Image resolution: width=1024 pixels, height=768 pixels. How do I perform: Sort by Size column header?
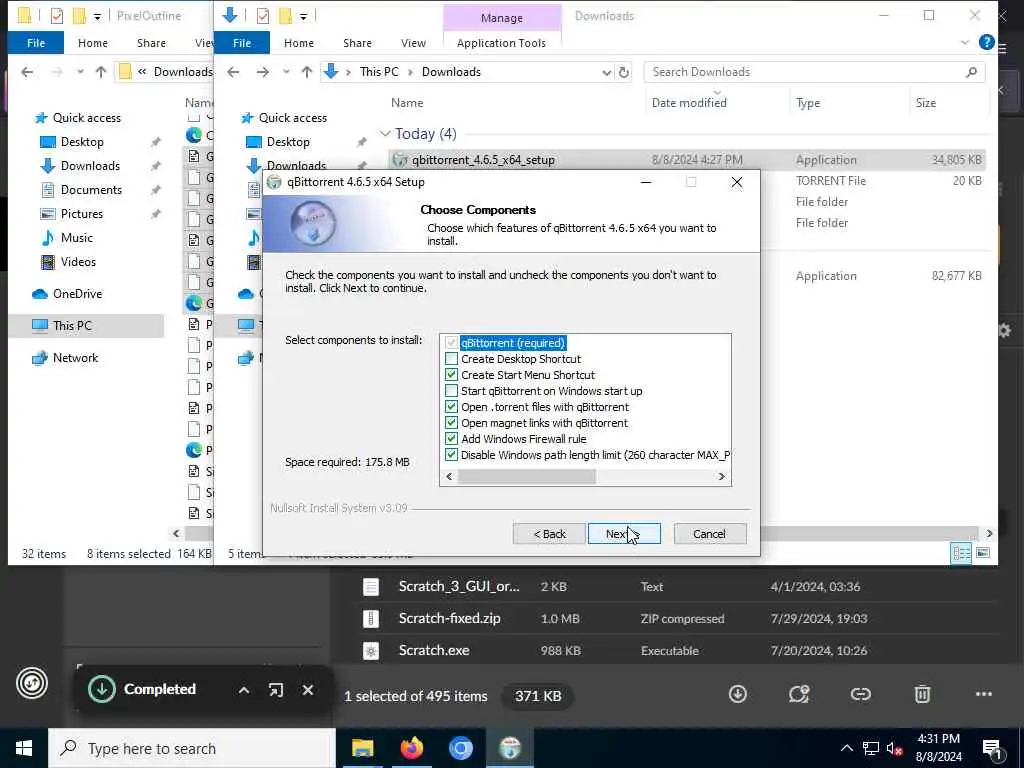[x=925, y=103]
